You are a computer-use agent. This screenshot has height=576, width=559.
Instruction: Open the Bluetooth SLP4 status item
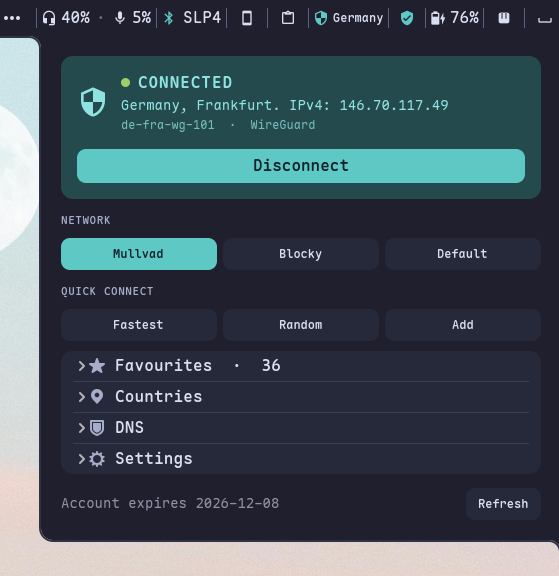pyautogui.click(x=192, y=18)
